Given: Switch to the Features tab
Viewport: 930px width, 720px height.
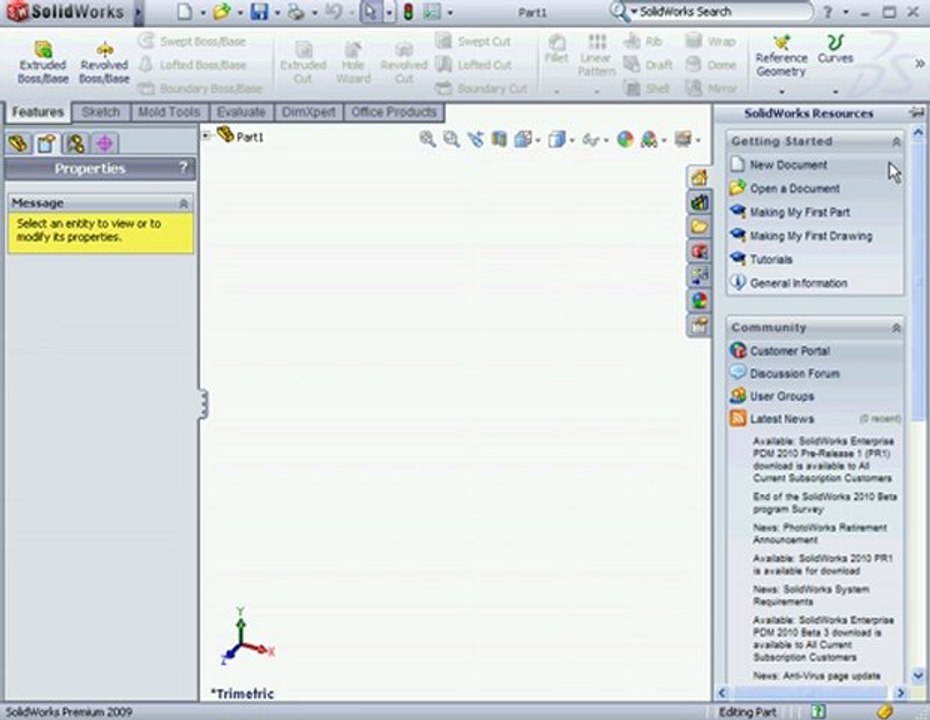Looking at the screenshot, I should click(38, 112).
